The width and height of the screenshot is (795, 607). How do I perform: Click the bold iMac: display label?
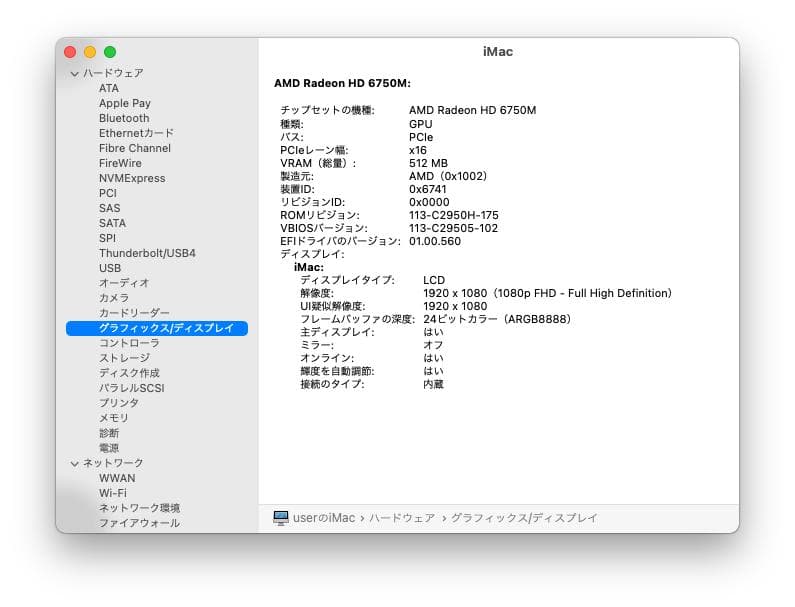pyautogui.click(x=309, y=267)
